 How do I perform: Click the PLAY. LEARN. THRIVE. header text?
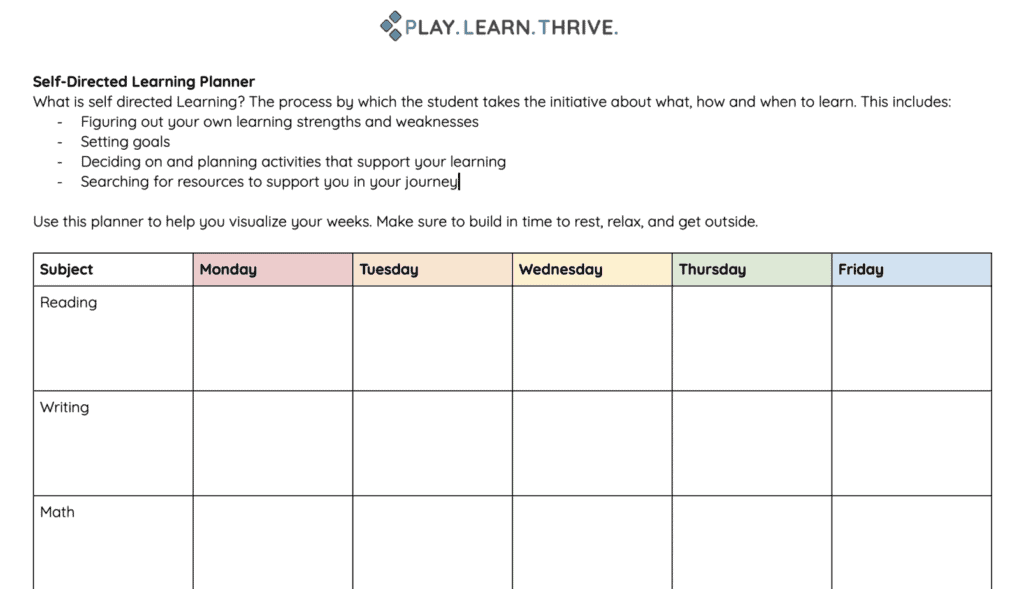click(x=511, y=28)
